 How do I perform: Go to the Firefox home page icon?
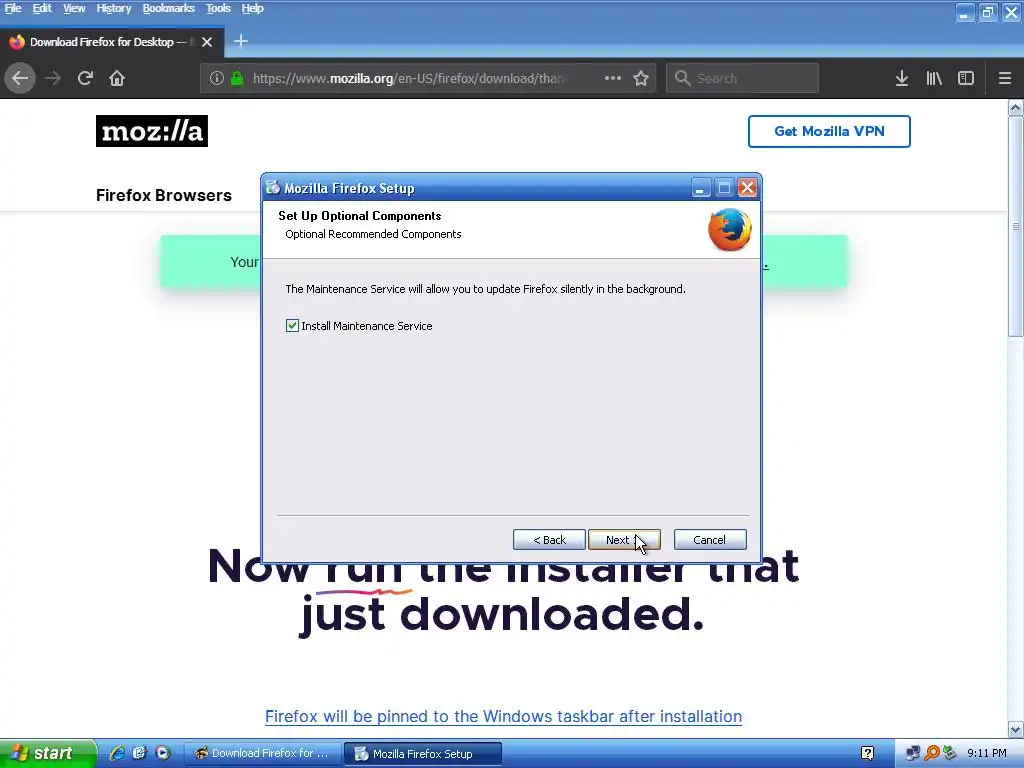pyautogui.click(x=117, y=78)
